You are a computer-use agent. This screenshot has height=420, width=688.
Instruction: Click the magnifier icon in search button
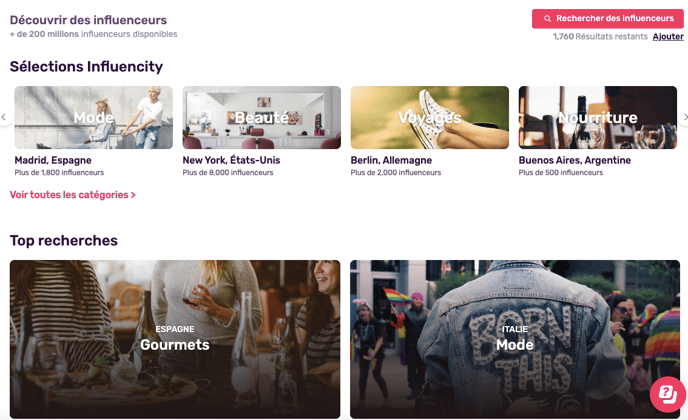click(x=547, y=19)
